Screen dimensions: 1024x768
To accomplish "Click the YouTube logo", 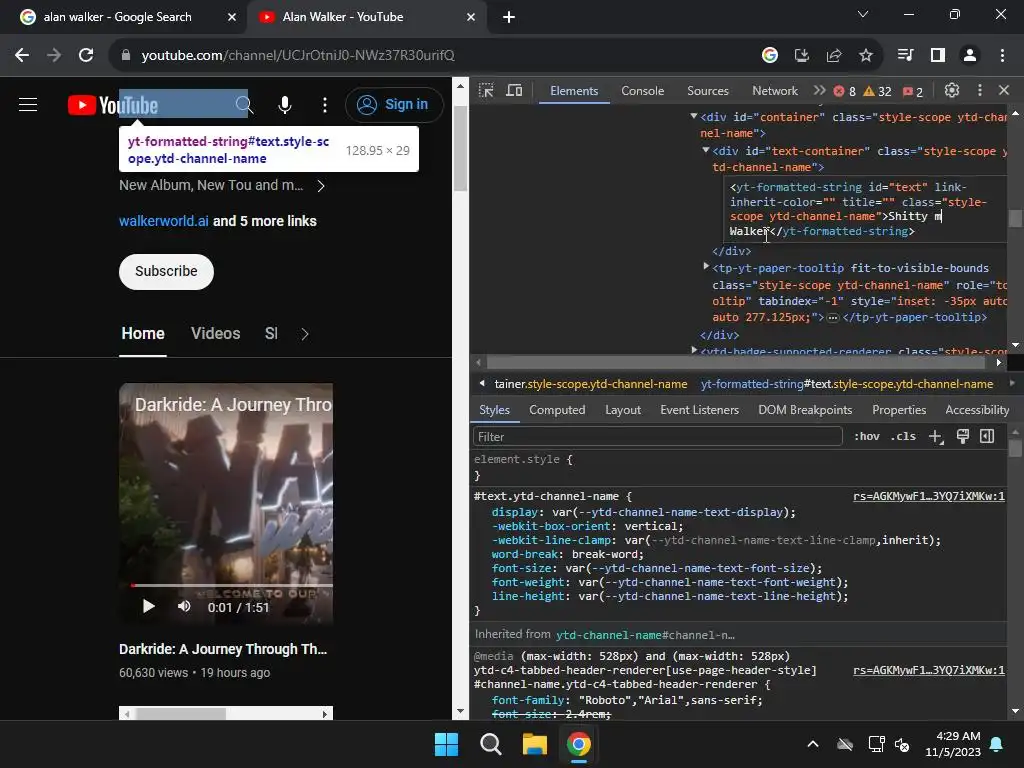I will click(x=112, y=104).
